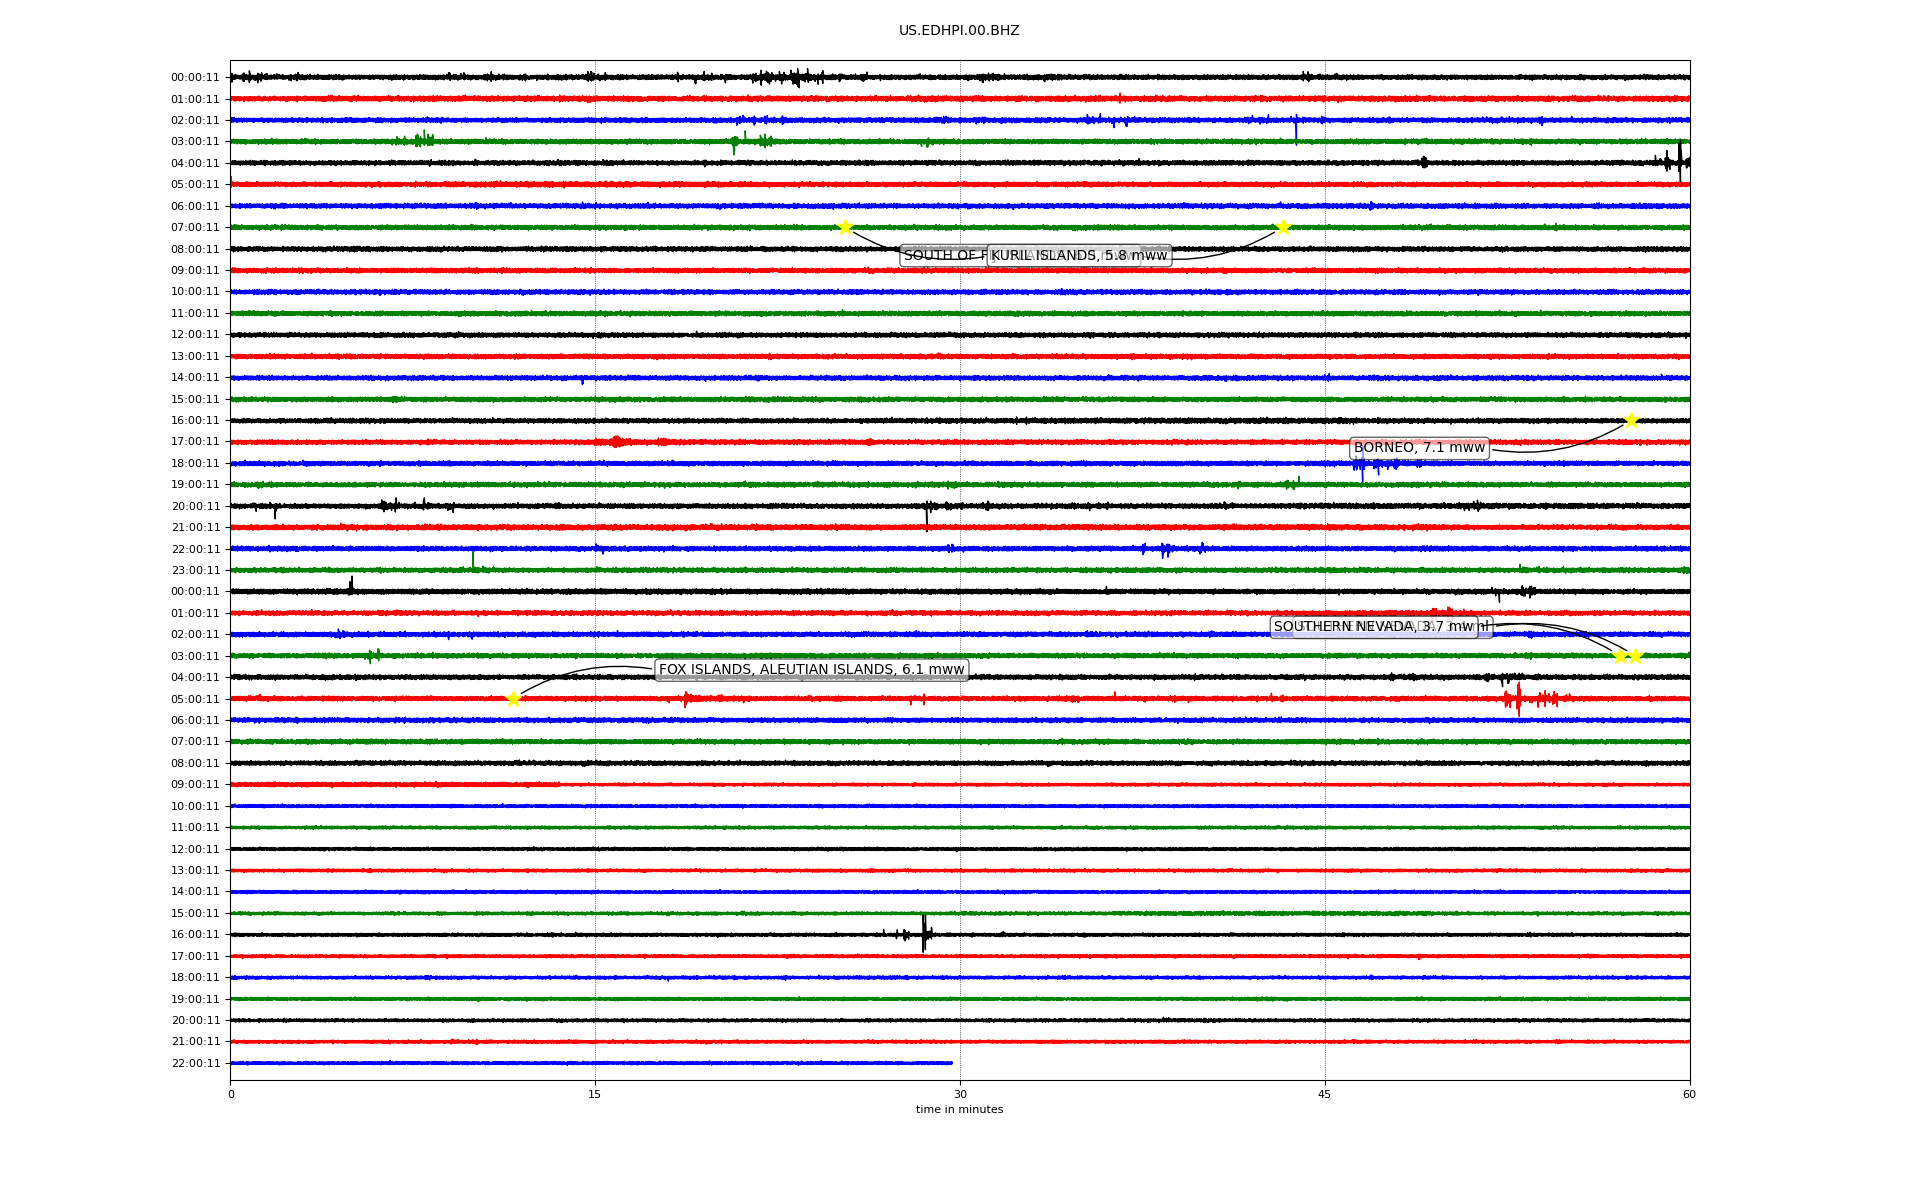The image size is (1920, 1200).
Task: Click the red burst on the starred 05:00:11 trace
Action: click(x=1518, y=698)
